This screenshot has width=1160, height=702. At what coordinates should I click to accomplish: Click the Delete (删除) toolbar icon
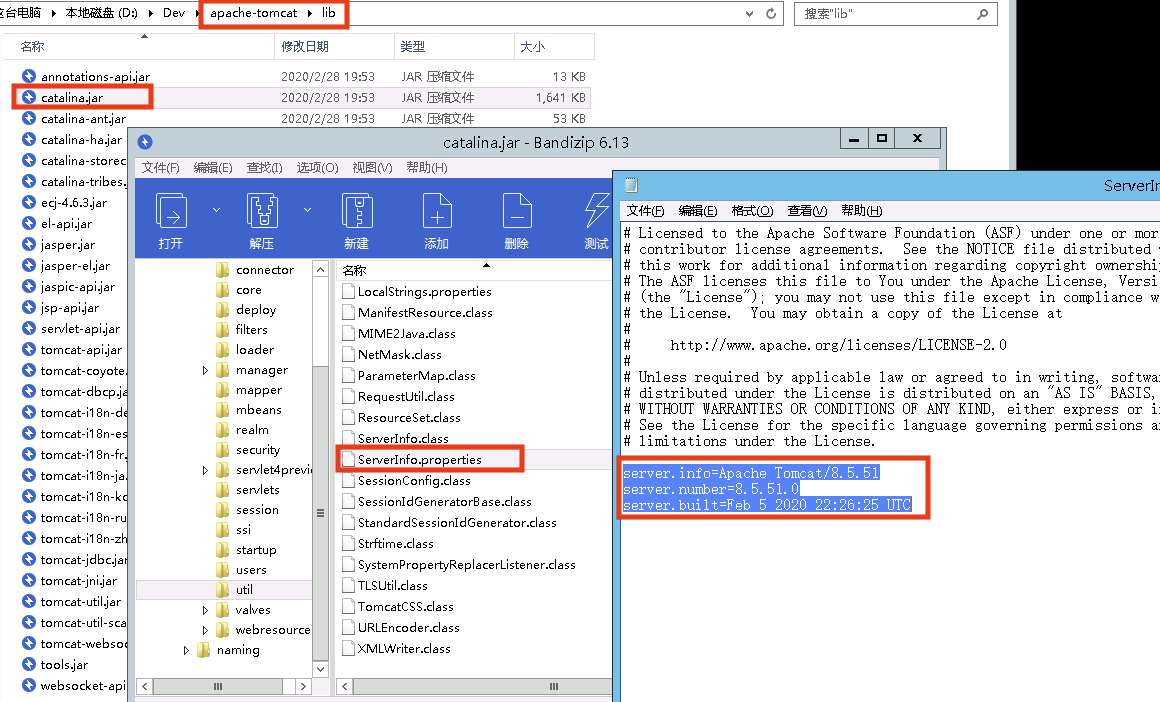[x=516, y=211]
